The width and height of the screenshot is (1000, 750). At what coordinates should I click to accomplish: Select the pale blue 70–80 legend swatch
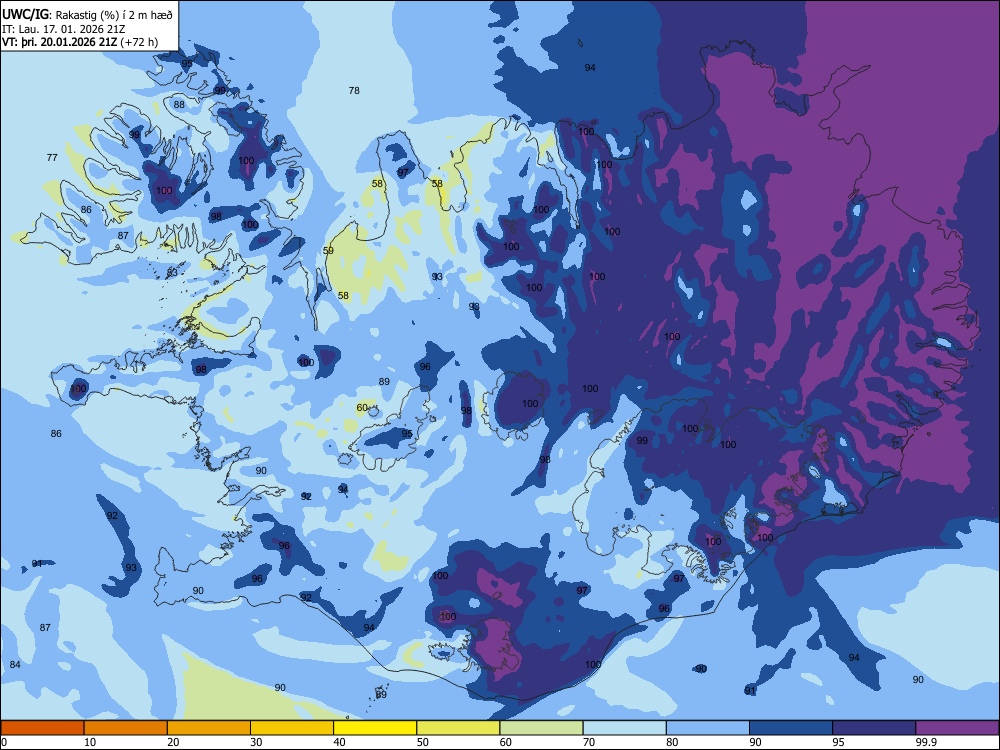[624, 728]
